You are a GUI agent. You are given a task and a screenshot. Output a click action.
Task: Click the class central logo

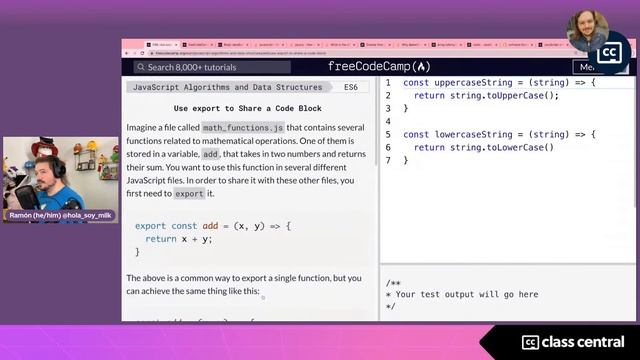click(573, 342)
